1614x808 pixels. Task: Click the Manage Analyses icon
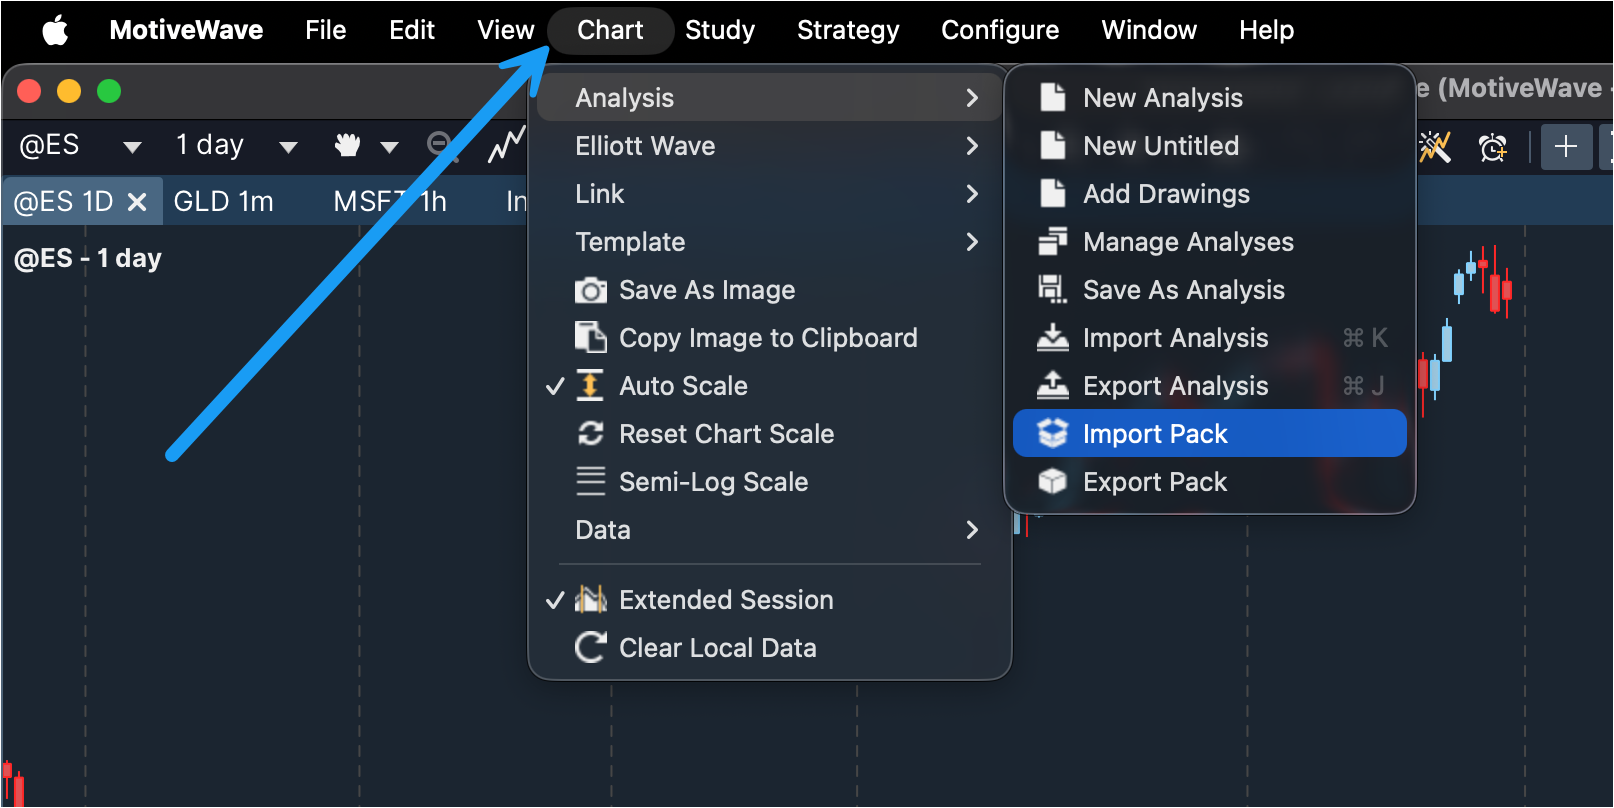point(1052,242)
